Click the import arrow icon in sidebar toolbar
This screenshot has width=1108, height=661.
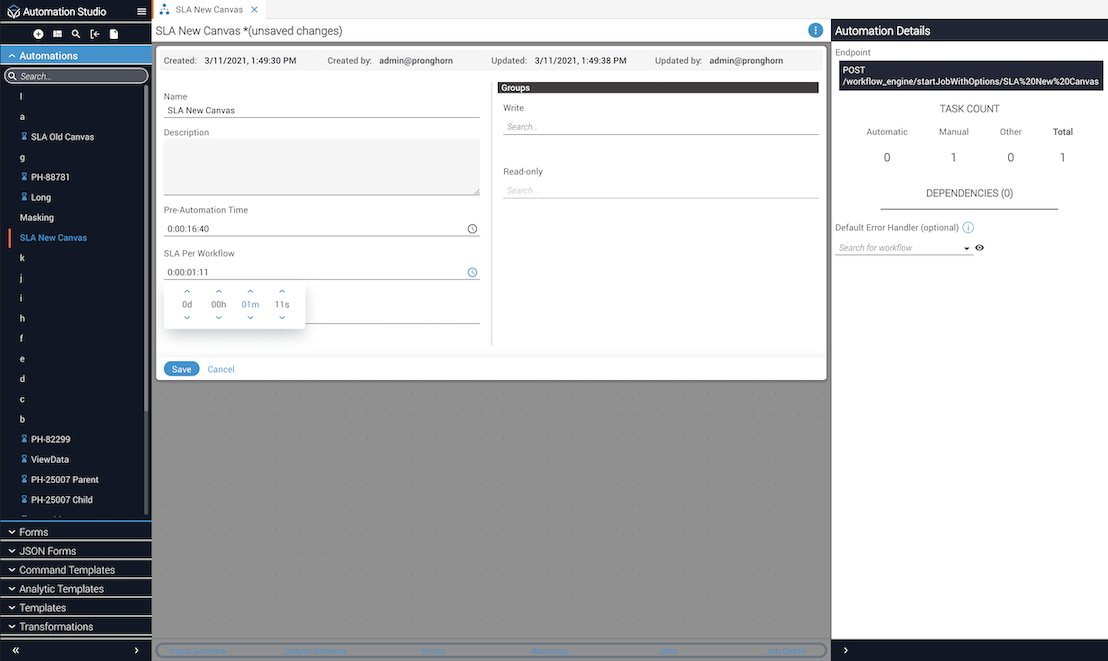point(95,34)
